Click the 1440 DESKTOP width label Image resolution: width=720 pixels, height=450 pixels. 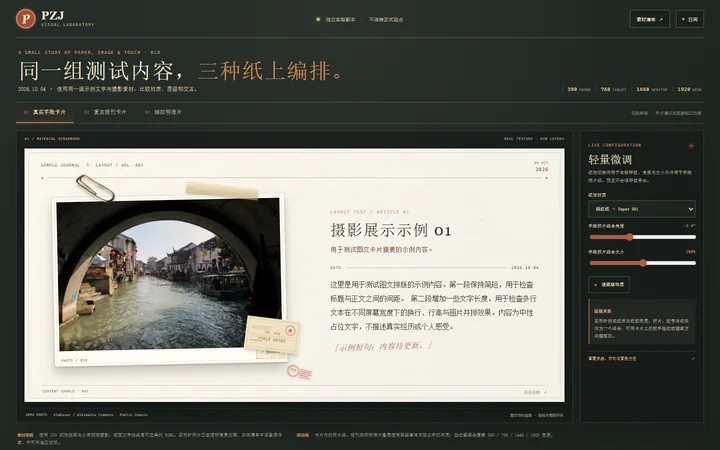click(x=652, y=89)
